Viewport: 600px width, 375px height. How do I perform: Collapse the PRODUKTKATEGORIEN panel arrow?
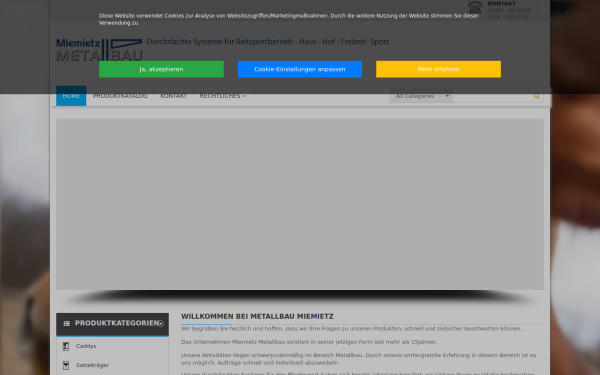[161, 324]
